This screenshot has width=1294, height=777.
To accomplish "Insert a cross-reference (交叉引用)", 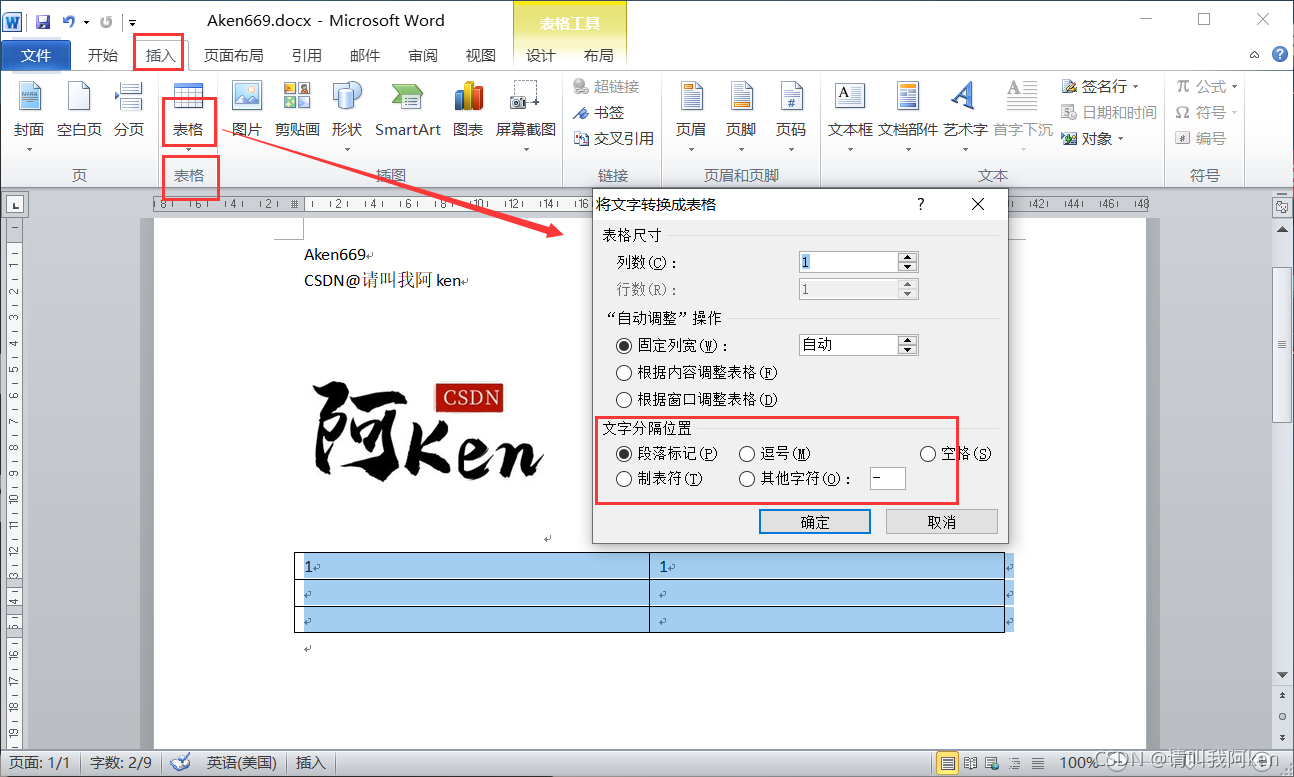I will click(613, 138).
